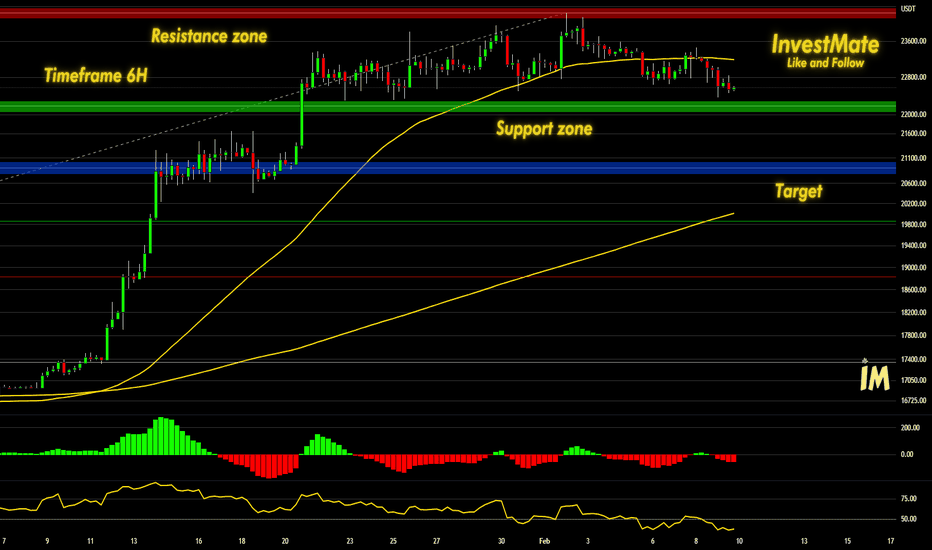Click the 22000.00 price axis value
Image resolution: width=932 pixels, height=550 pixels.
914,114
